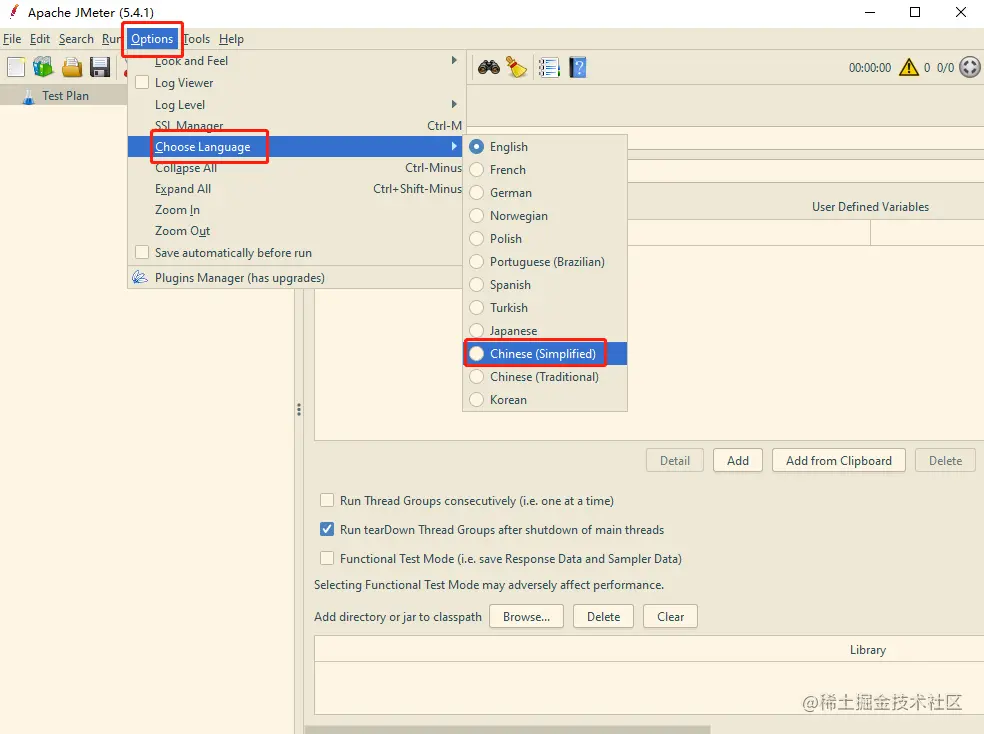
Task: Click the Options menu
Action: click(152, 39)
